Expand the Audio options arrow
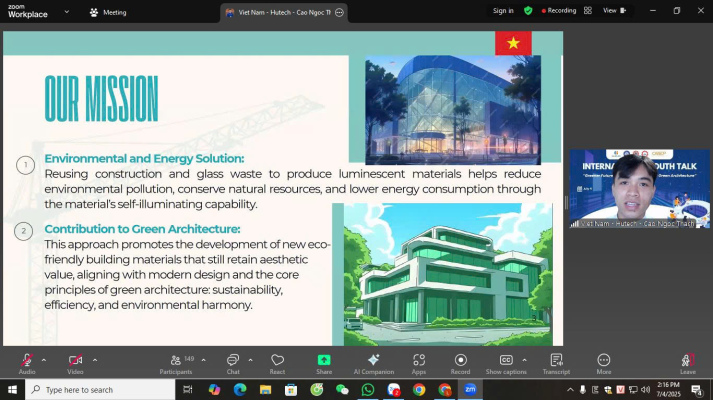The image size is (713, 400). point(44,360)
